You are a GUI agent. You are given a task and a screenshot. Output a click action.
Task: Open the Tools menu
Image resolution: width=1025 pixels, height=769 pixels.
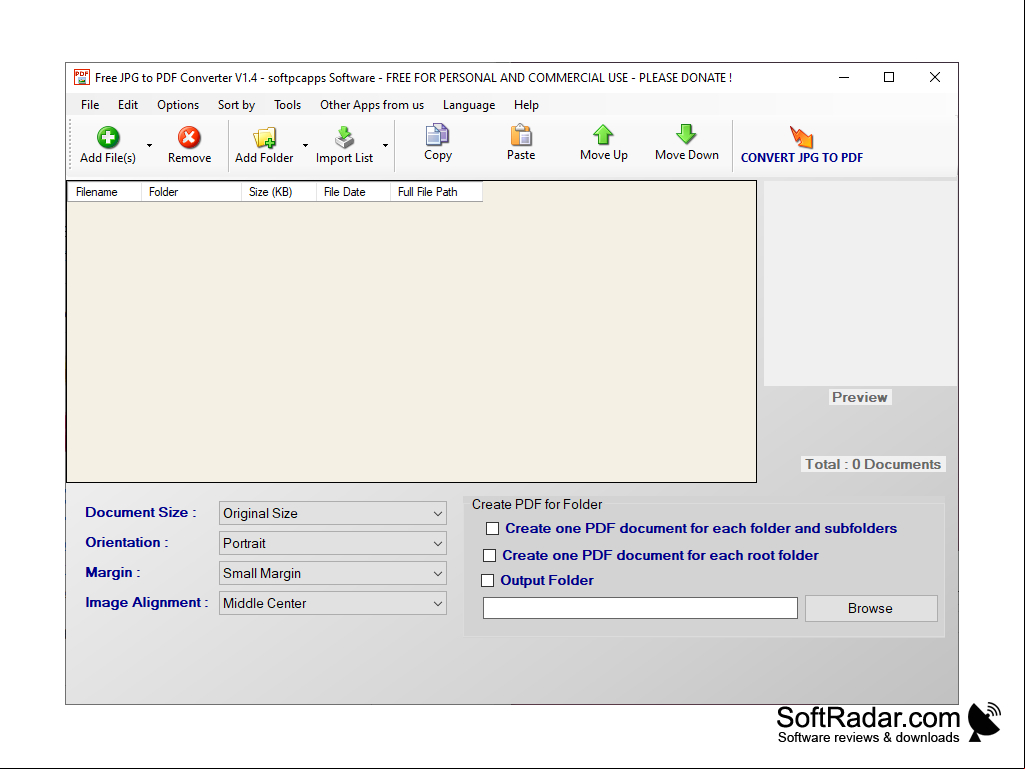pos(288,105)
